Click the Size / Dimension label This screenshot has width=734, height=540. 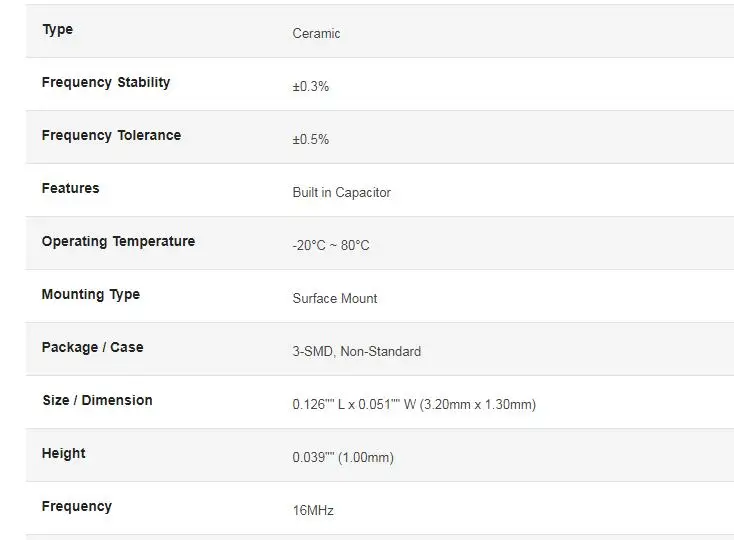click(x=97, y=401)
